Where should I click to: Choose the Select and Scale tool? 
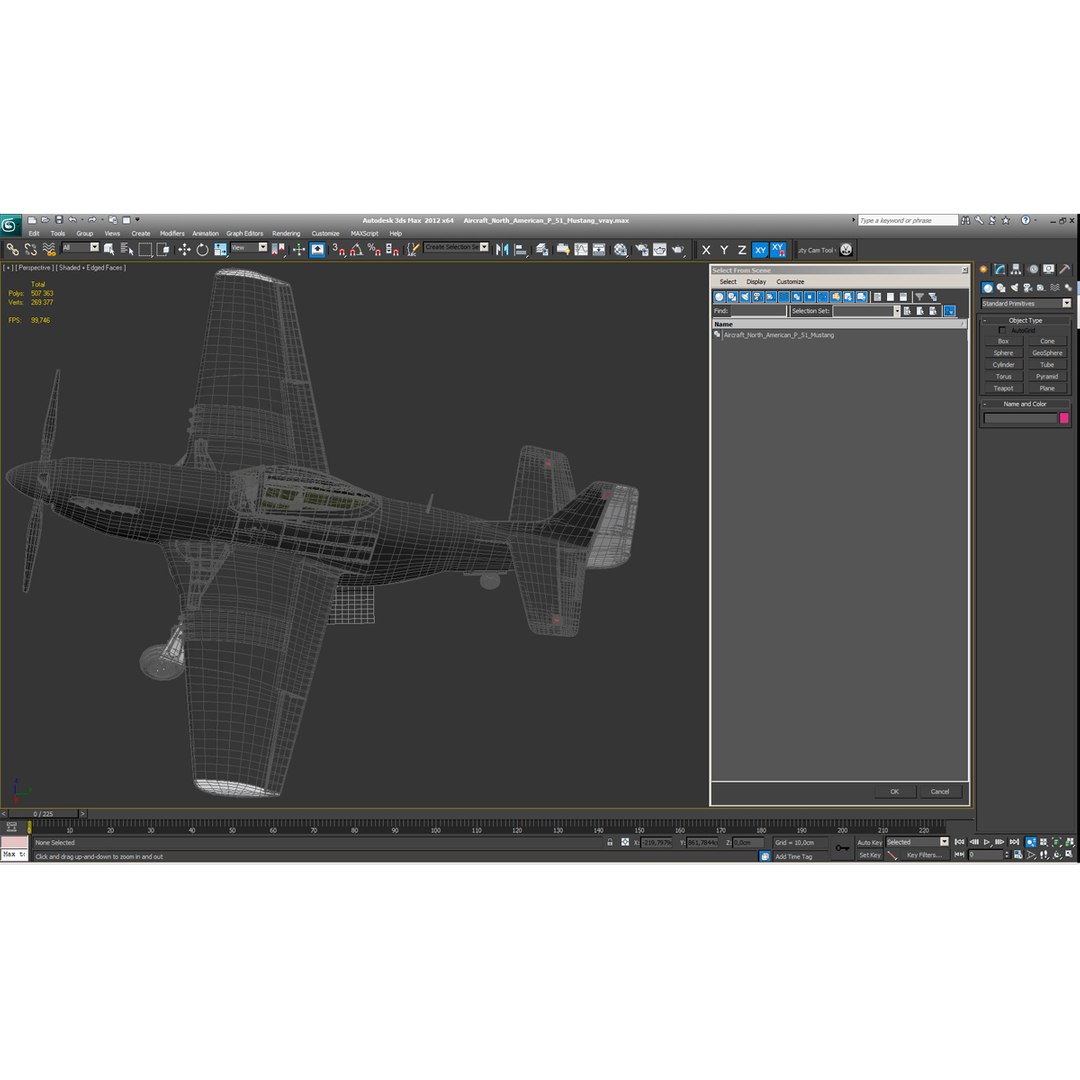(220, 249)
